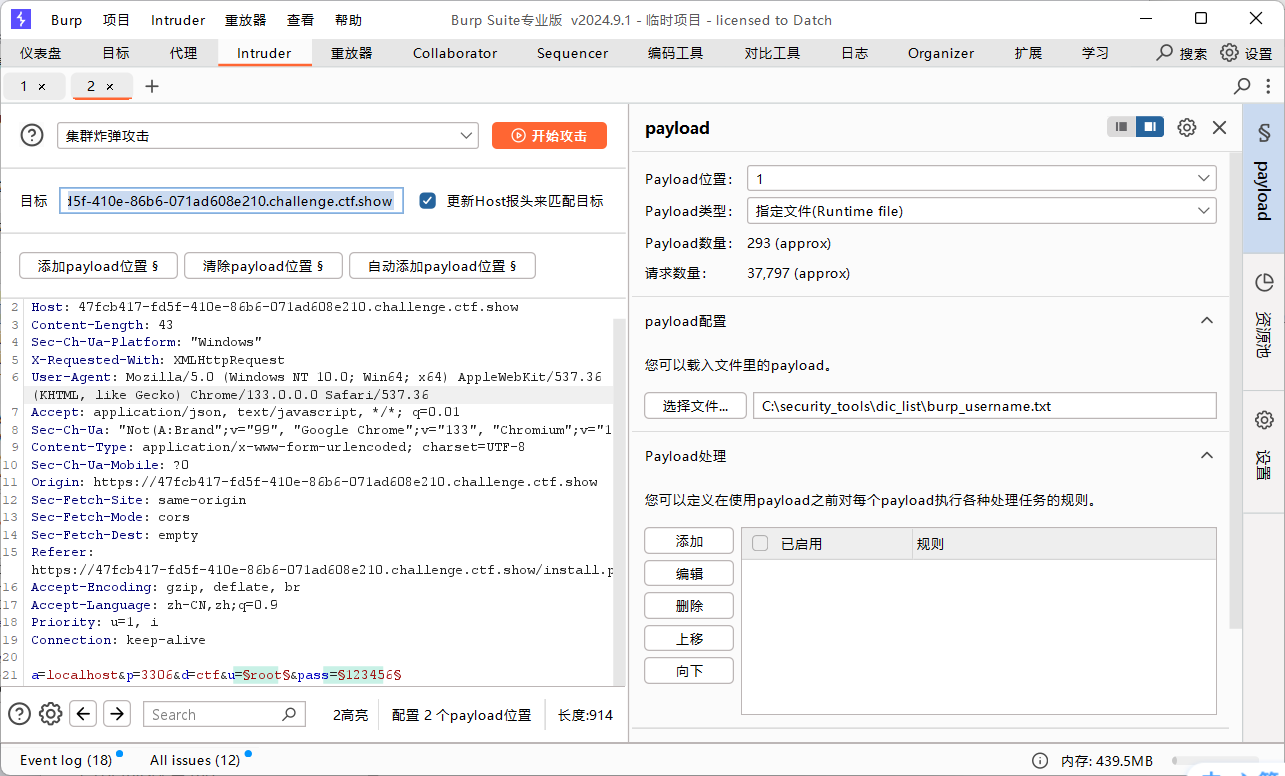Image resolution: width=1285 pixels, height=776 pixels.
Task: Collapse the Payload处理 section
Action: [x=1207, y=456]
